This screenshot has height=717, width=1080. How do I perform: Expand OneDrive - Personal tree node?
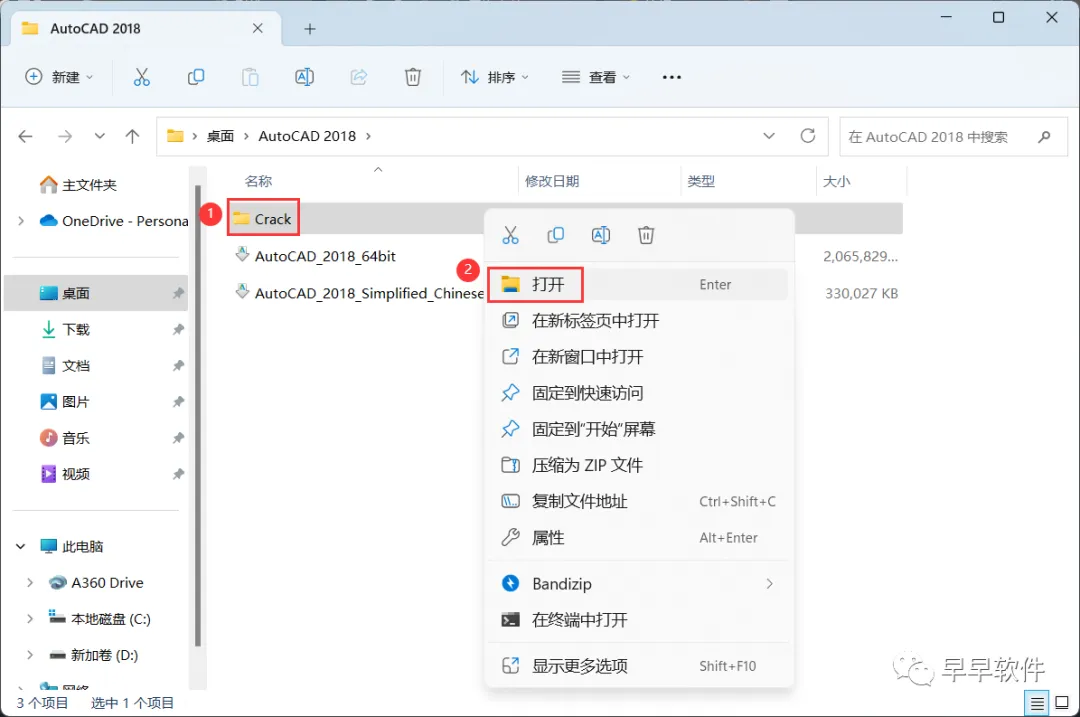click(x=21, y=221)
